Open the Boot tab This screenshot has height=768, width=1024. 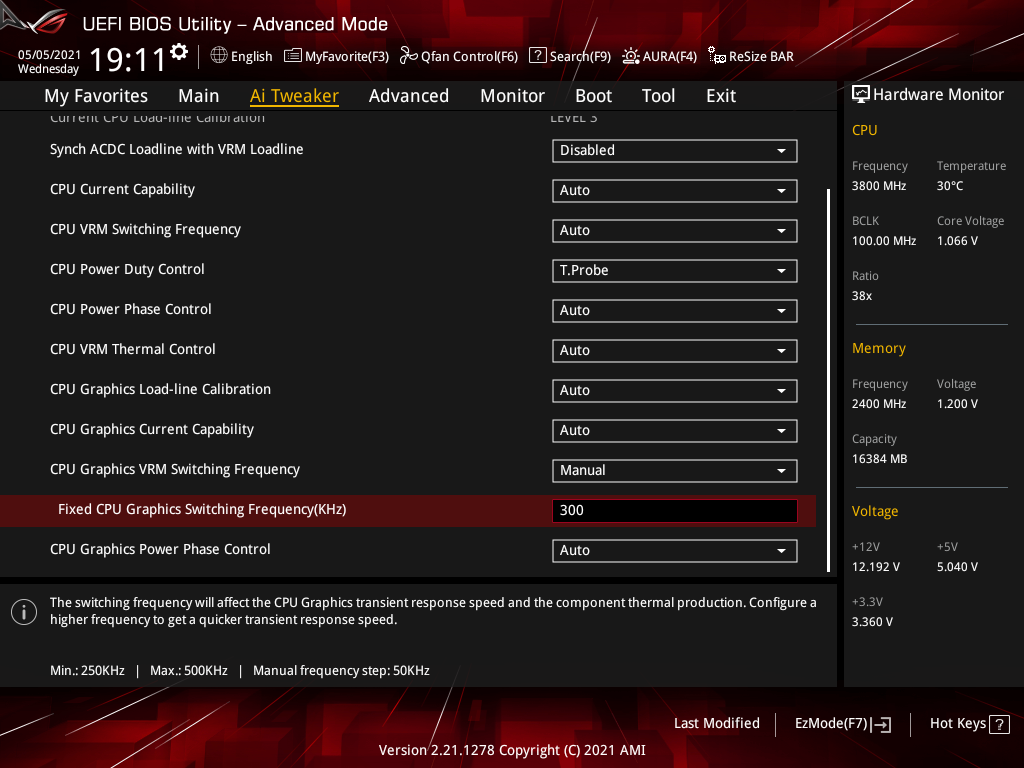coord(593,96)
